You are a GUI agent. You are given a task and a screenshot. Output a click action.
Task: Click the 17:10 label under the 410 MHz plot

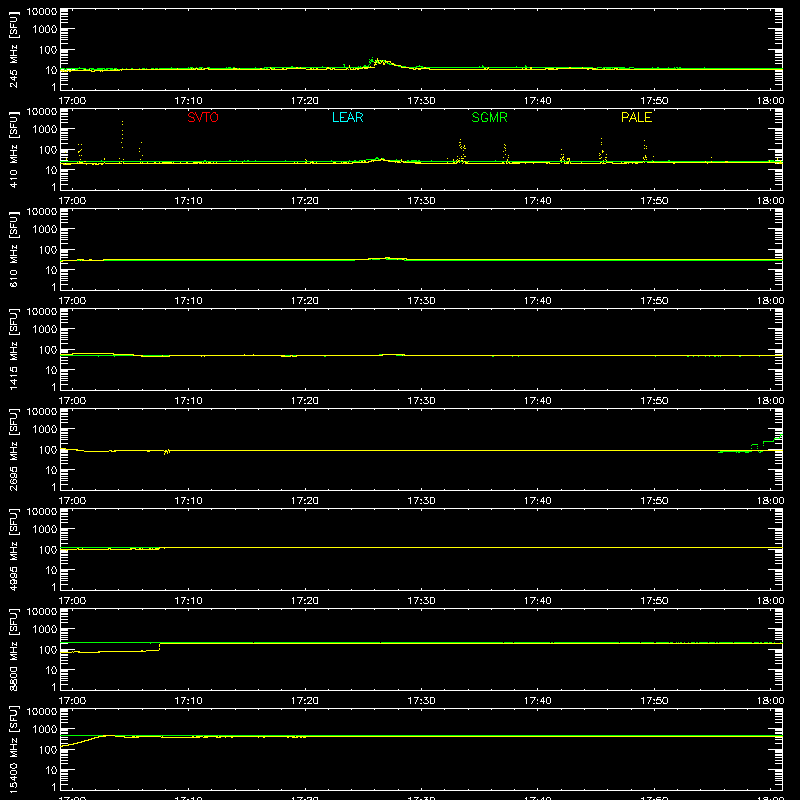coord(188,201)
